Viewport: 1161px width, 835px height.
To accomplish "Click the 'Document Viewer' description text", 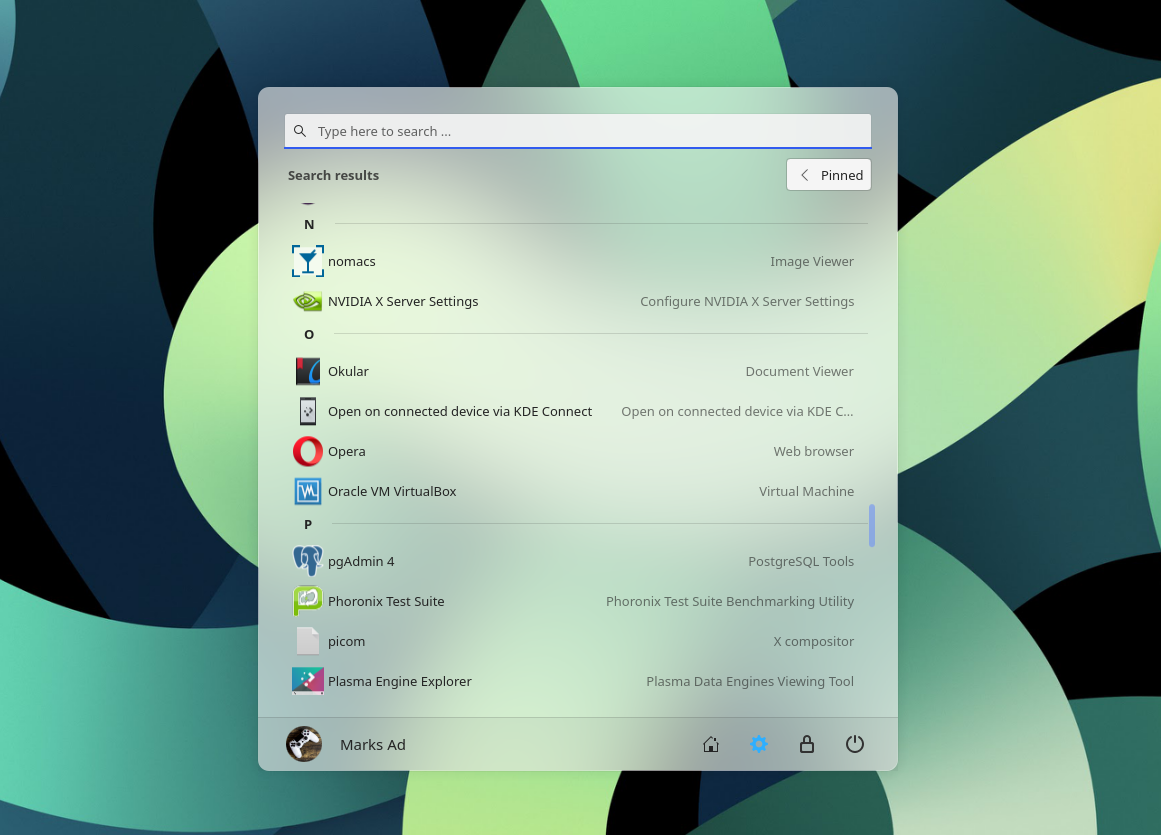I will click(x=800, y=372).
